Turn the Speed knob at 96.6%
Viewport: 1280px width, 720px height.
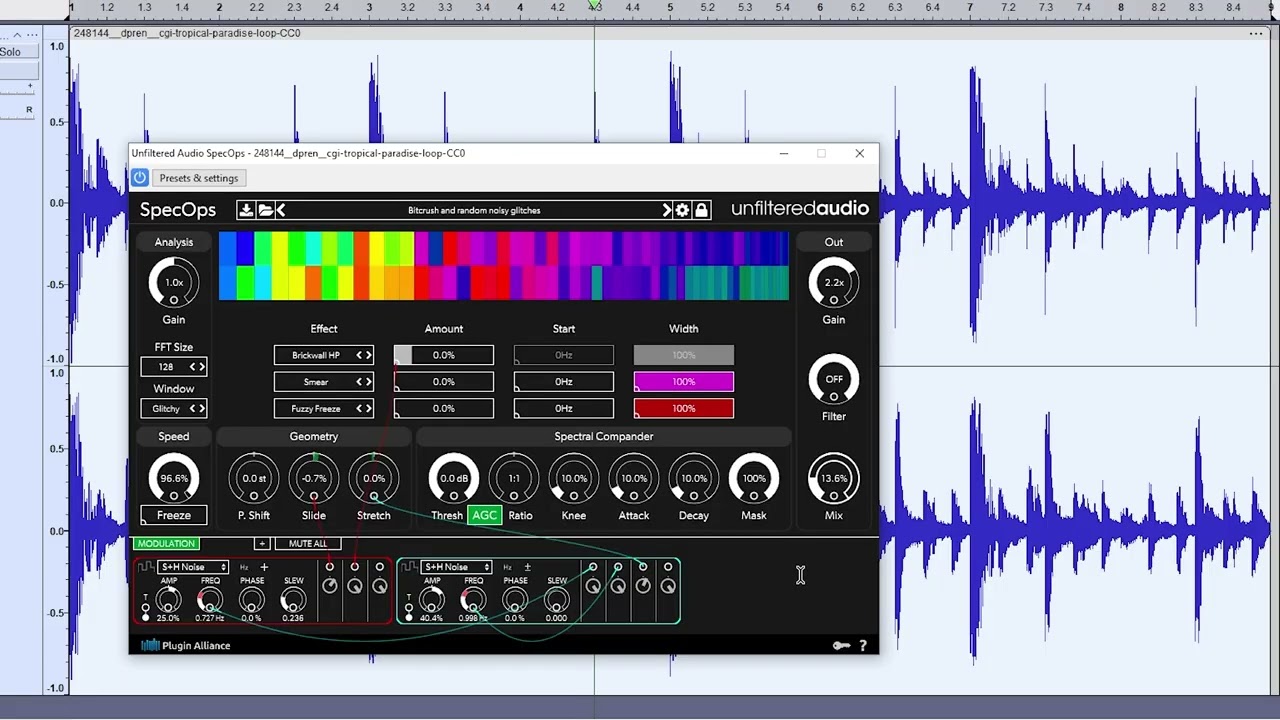coord(173,479)
